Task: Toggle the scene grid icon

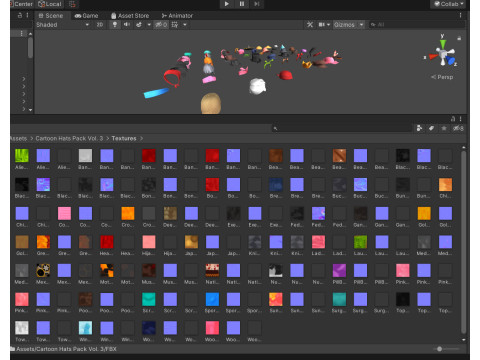Action: pos(175,25)
